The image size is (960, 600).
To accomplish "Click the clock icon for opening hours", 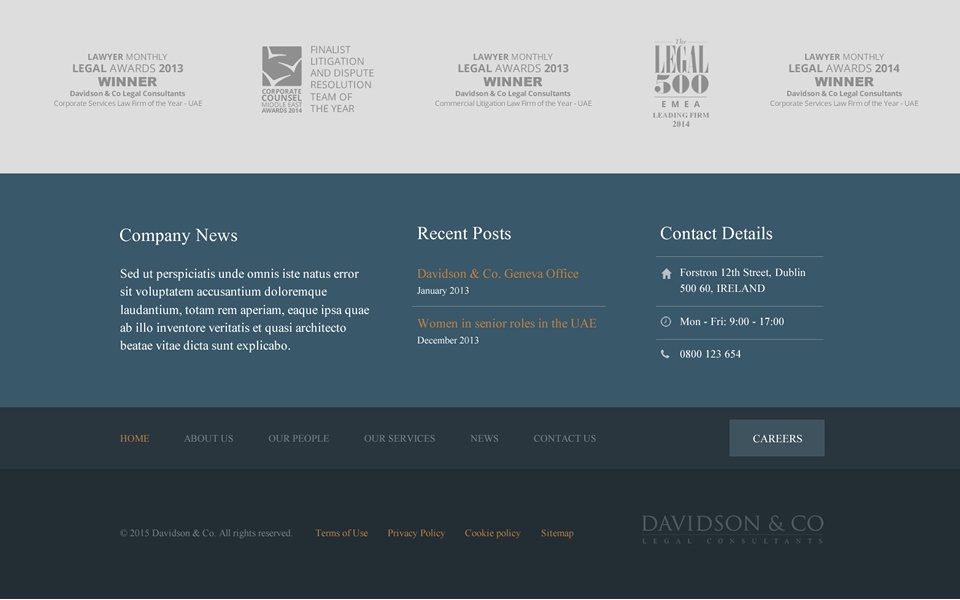I will coord(666,322).
